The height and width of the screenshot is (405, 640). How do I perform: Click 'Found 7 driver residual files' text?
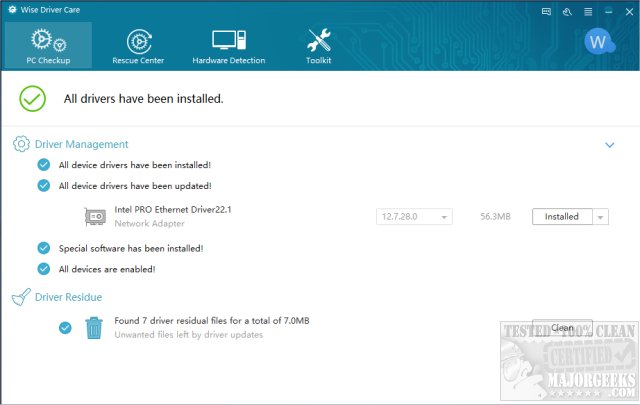211,320
